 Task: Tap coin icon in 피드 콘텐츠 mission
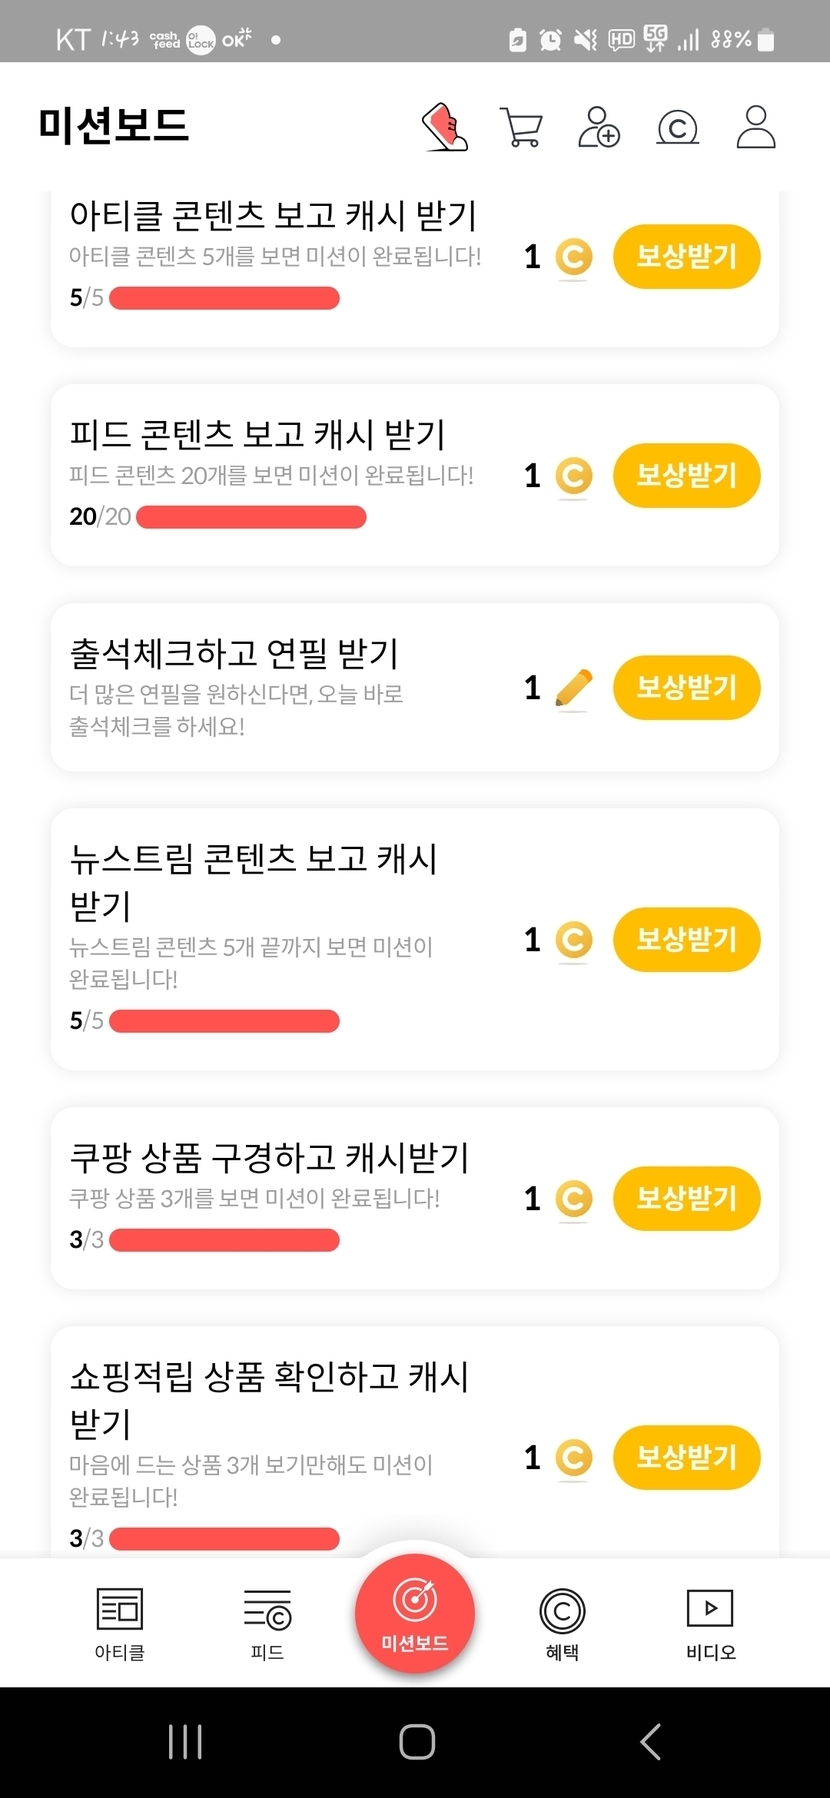573,475
